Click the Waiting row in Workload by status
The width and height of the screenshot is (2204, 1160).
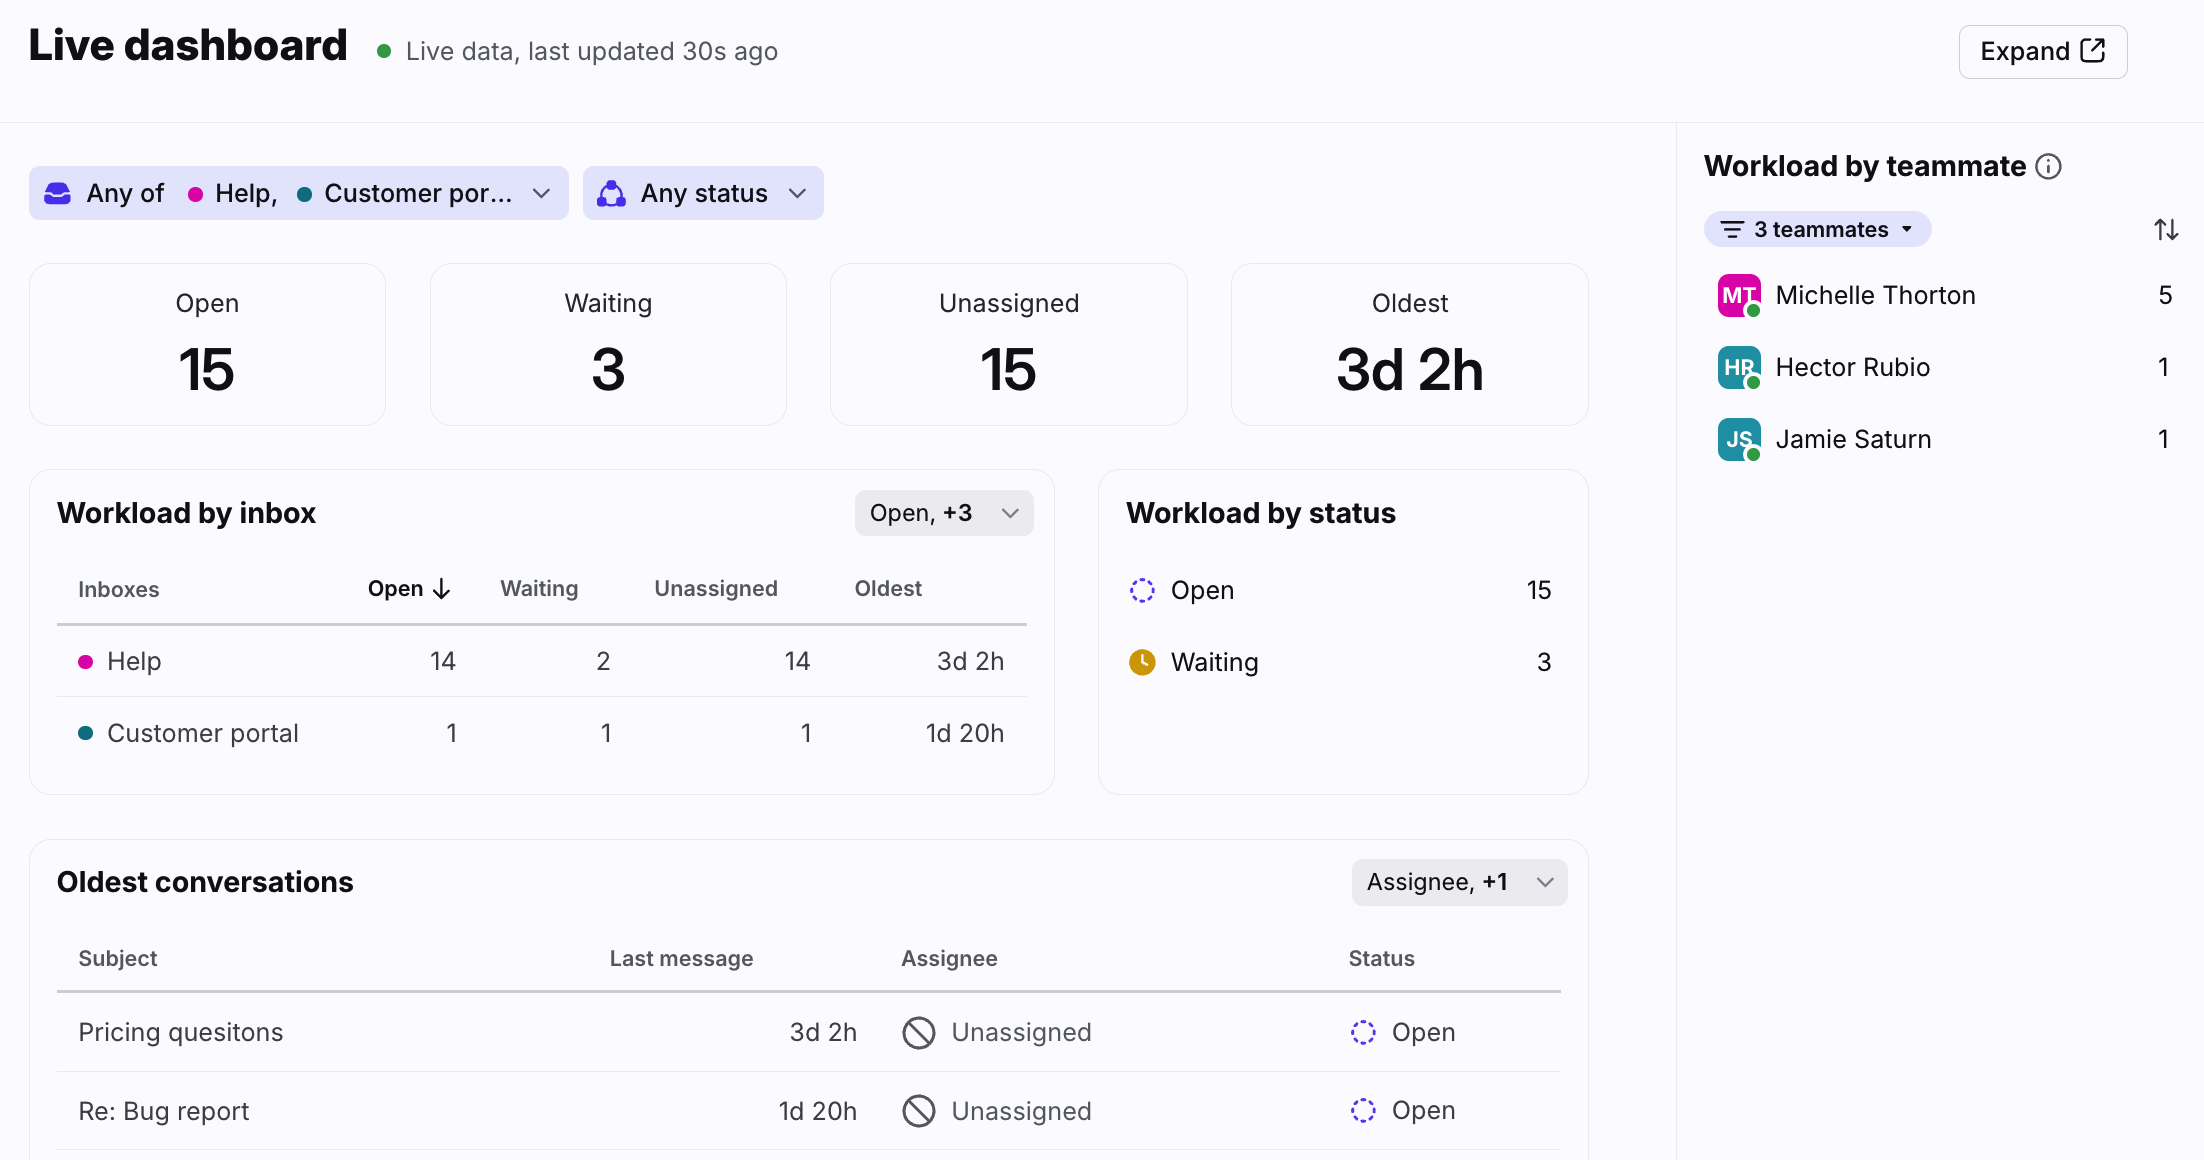click(x=1340, y=663)
